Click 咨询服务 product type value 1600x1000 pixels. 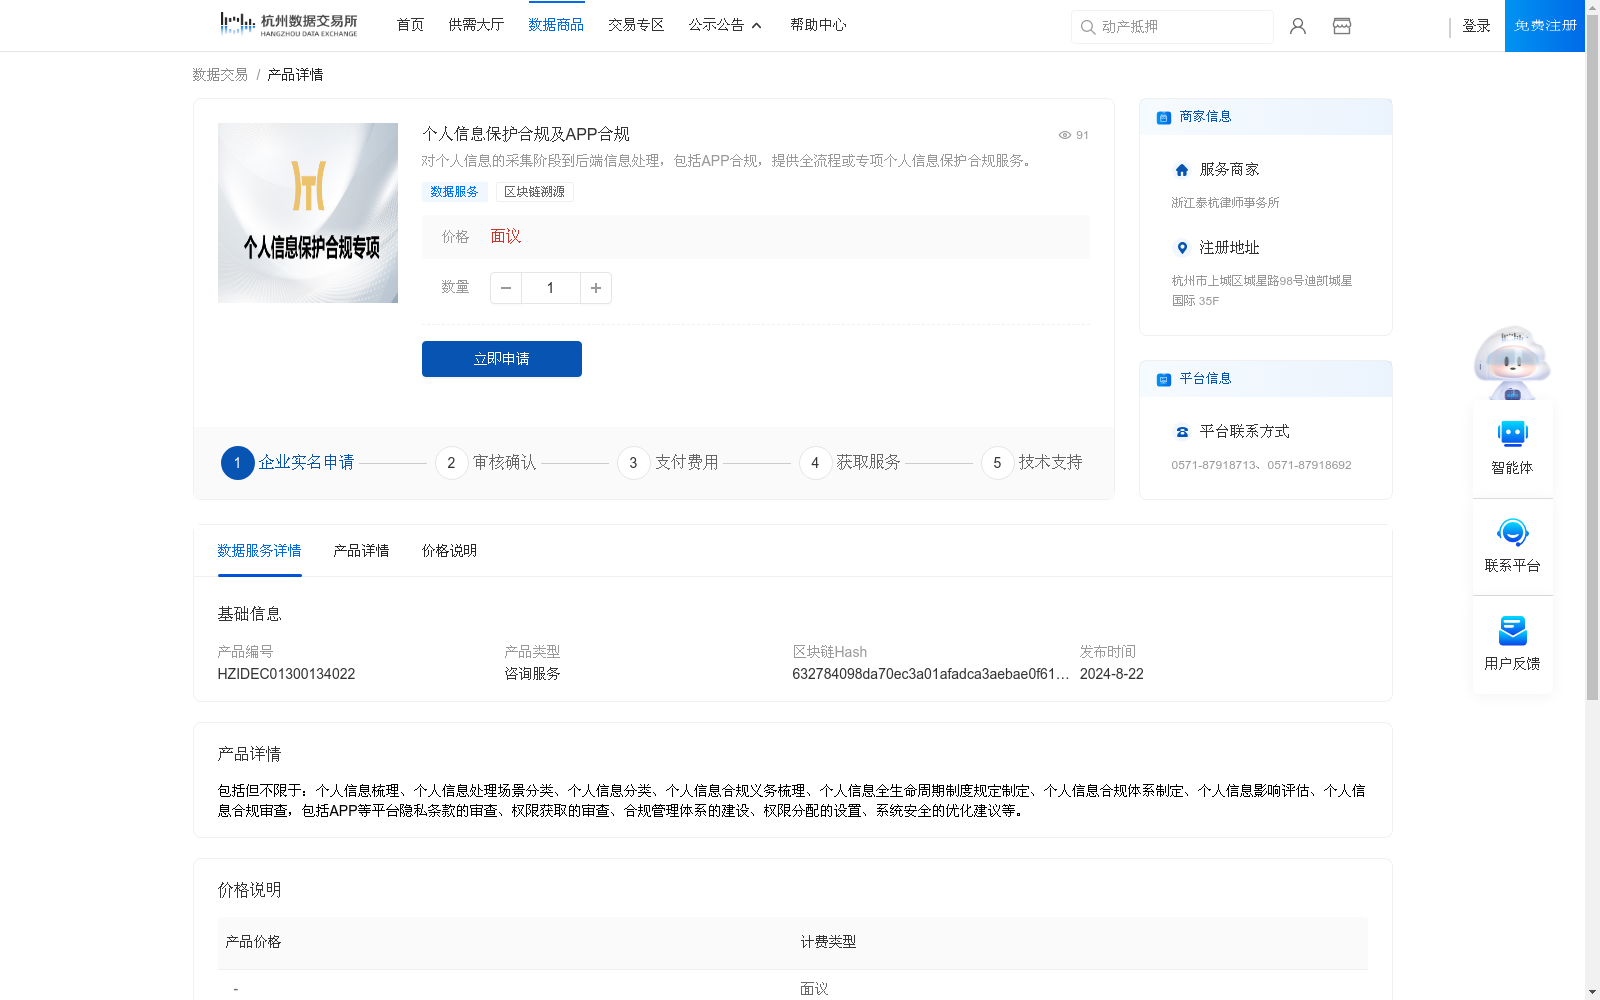pos(532,674)
